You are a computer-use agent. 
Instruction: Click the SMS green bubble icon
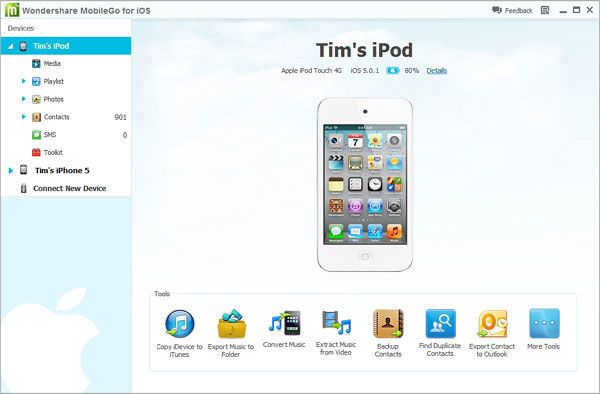pyautogui.click(x=36, y=135)
